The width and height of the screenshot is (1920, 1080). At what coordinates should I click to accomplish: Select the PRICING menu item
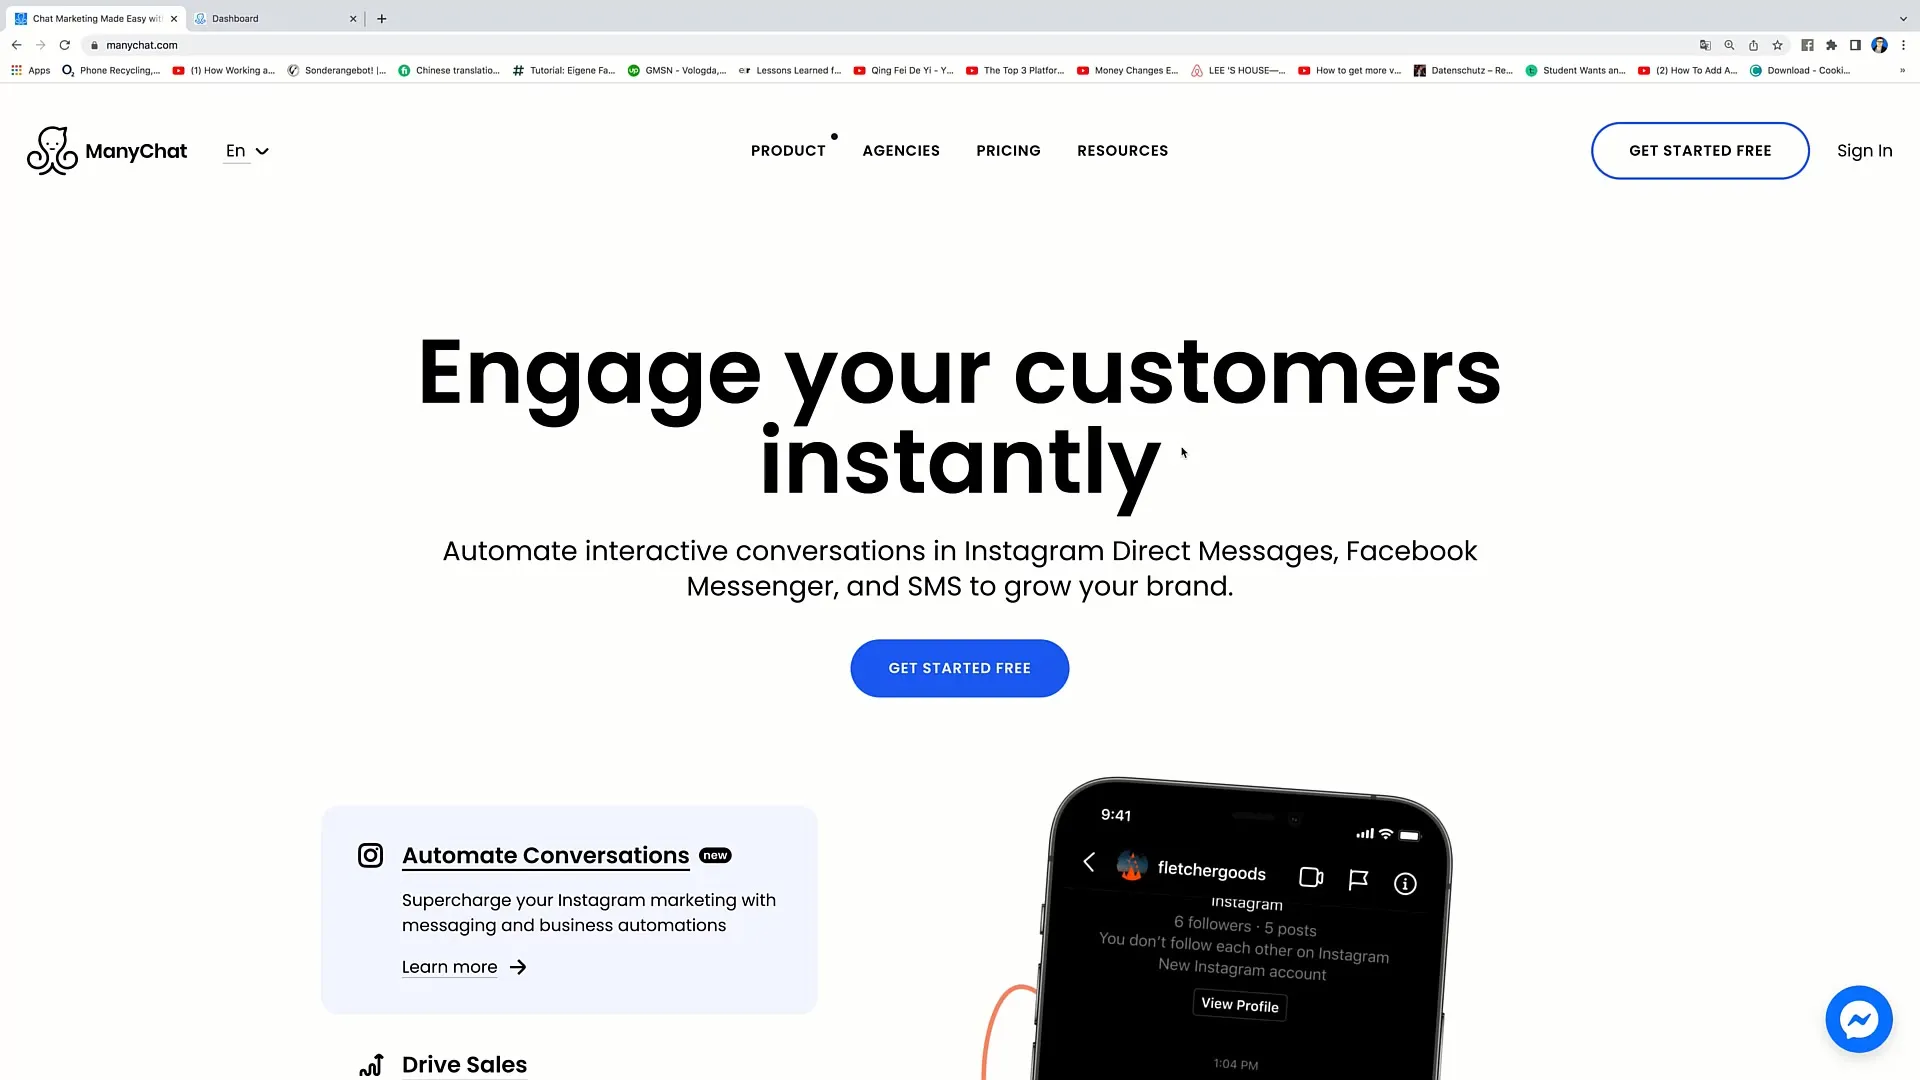[1009, 150]
